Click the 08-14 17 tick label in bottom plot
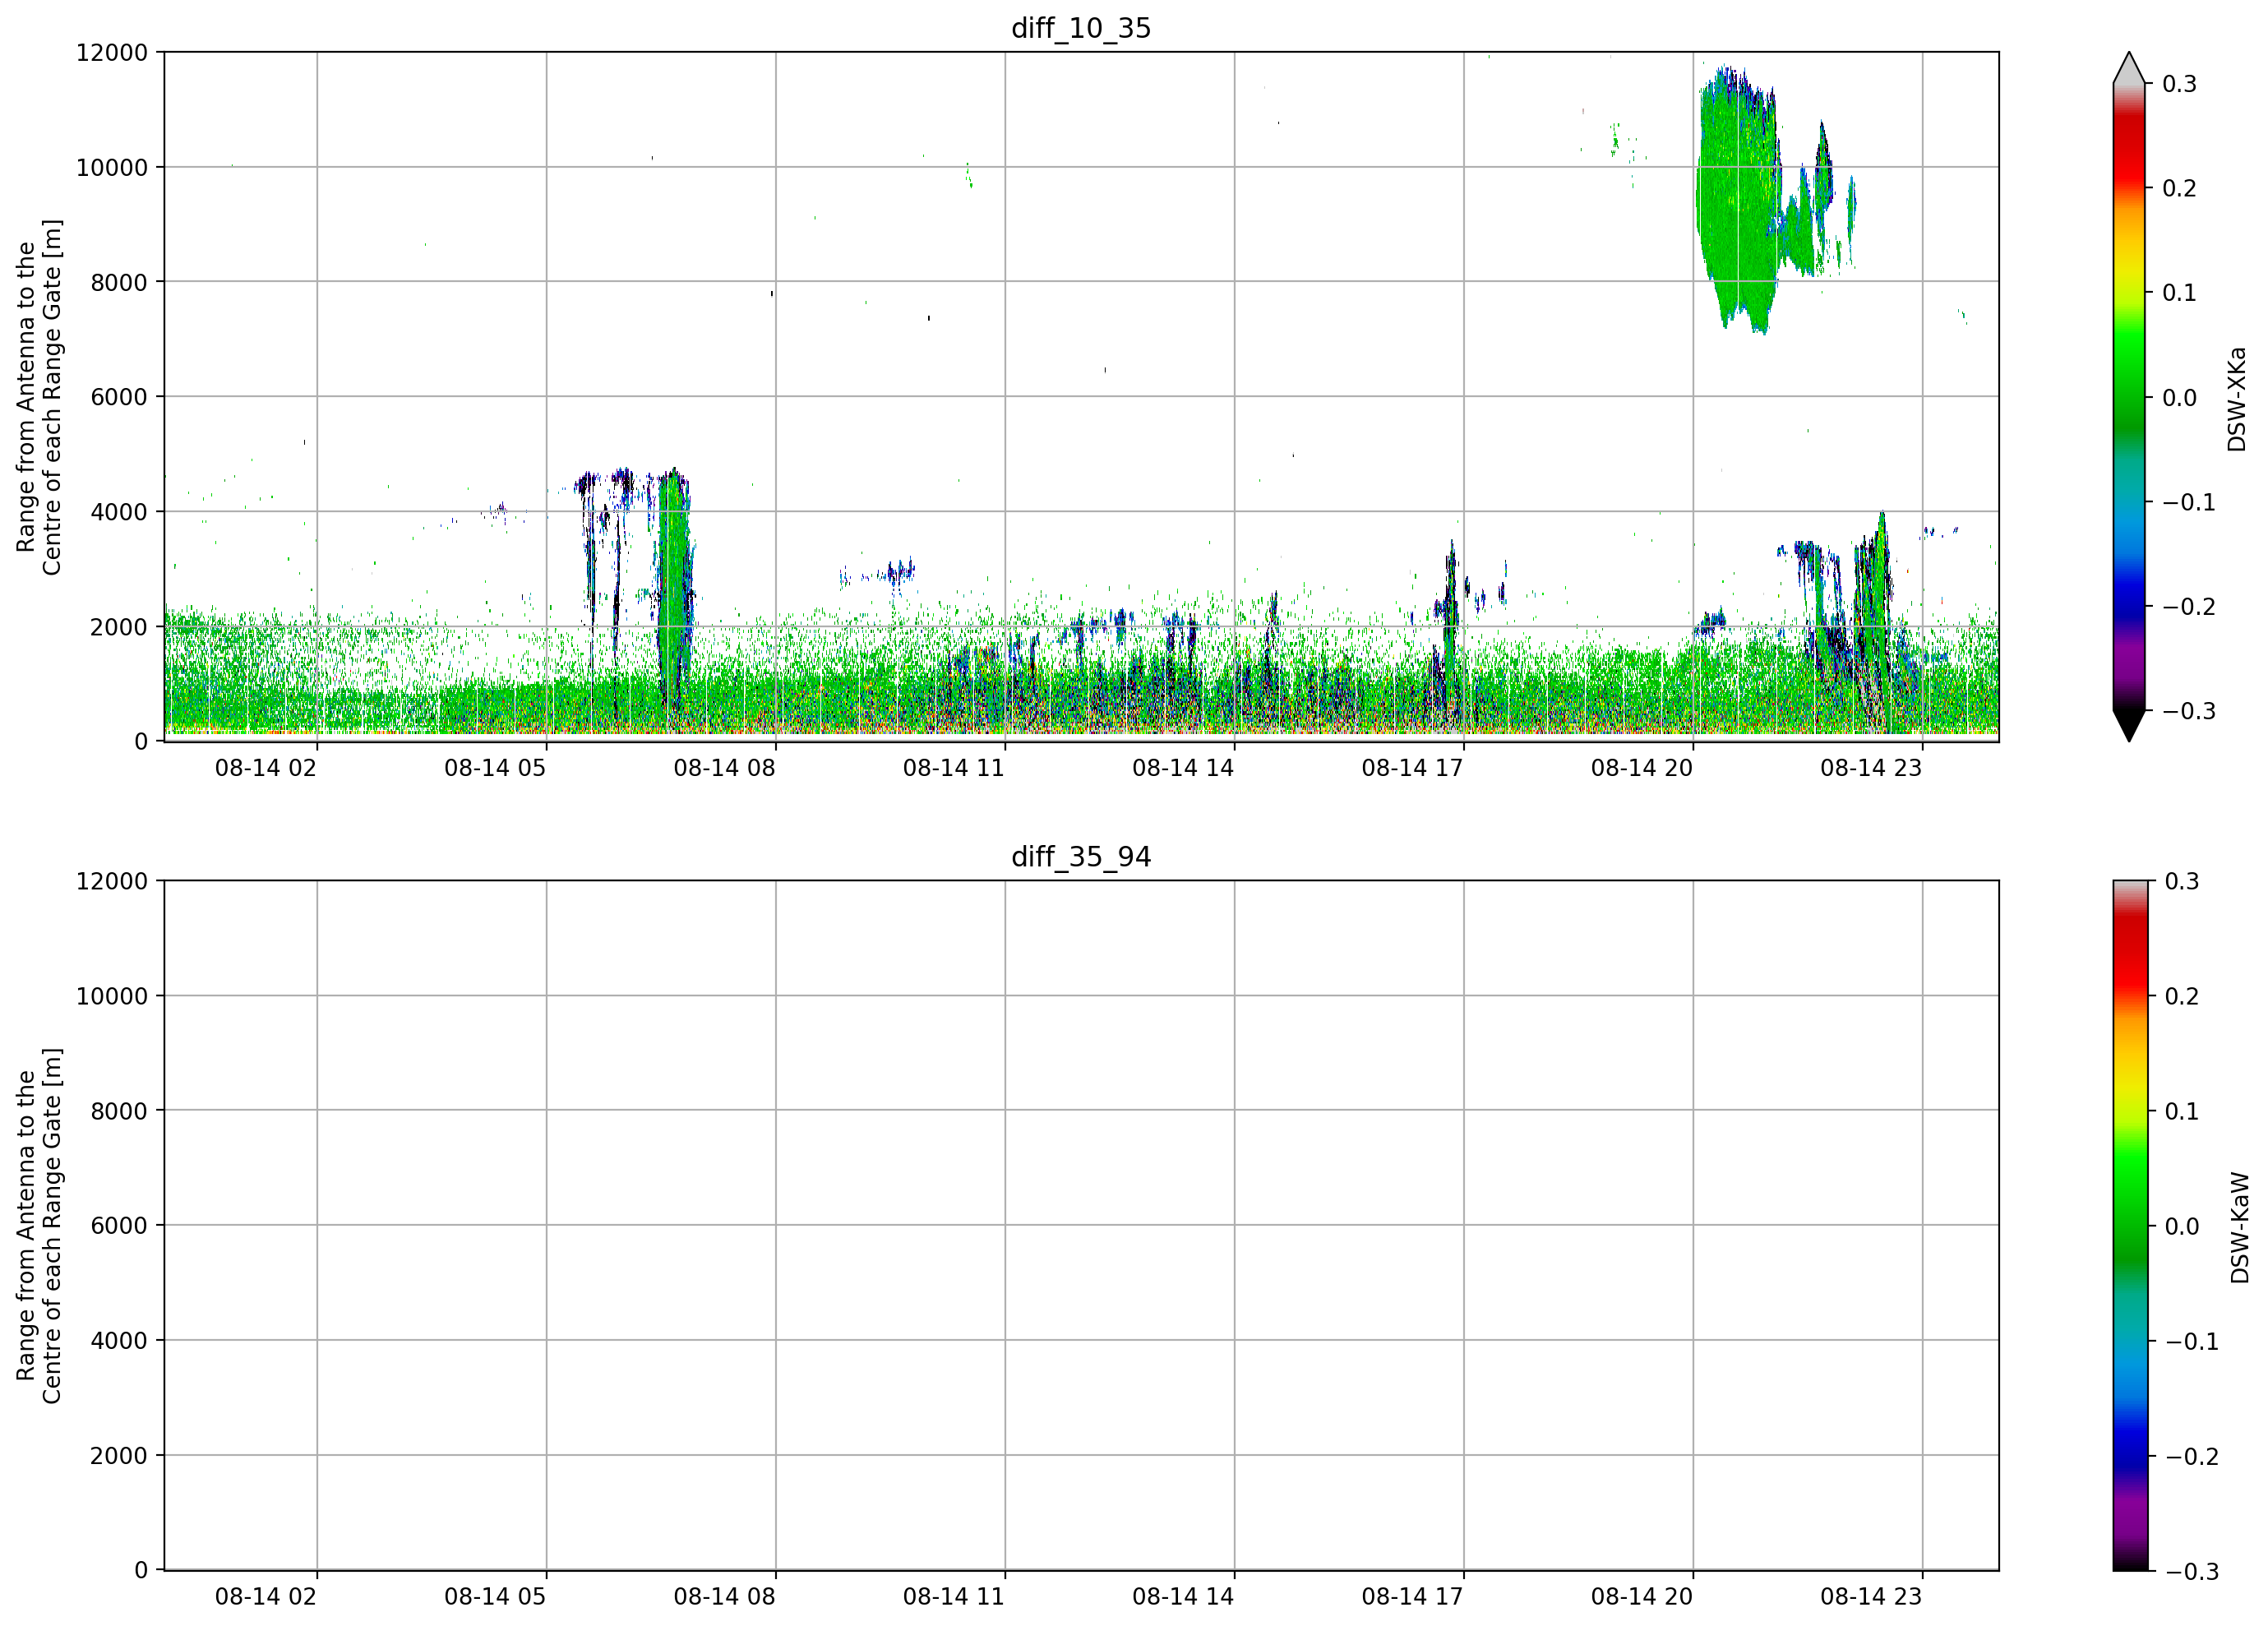The height and width of the screenshot is (1626, 2268). tap(1412, 1597)
